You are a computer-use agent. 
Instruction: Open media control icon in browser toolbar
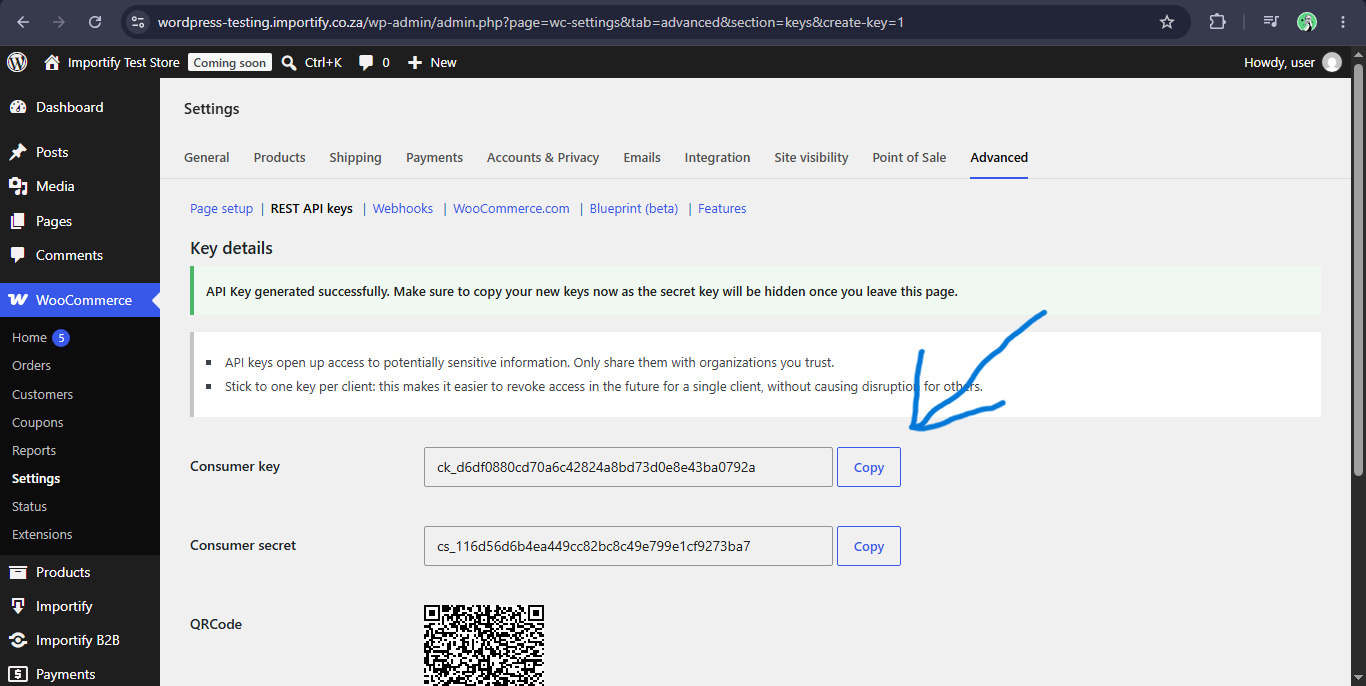[1270, 22]
